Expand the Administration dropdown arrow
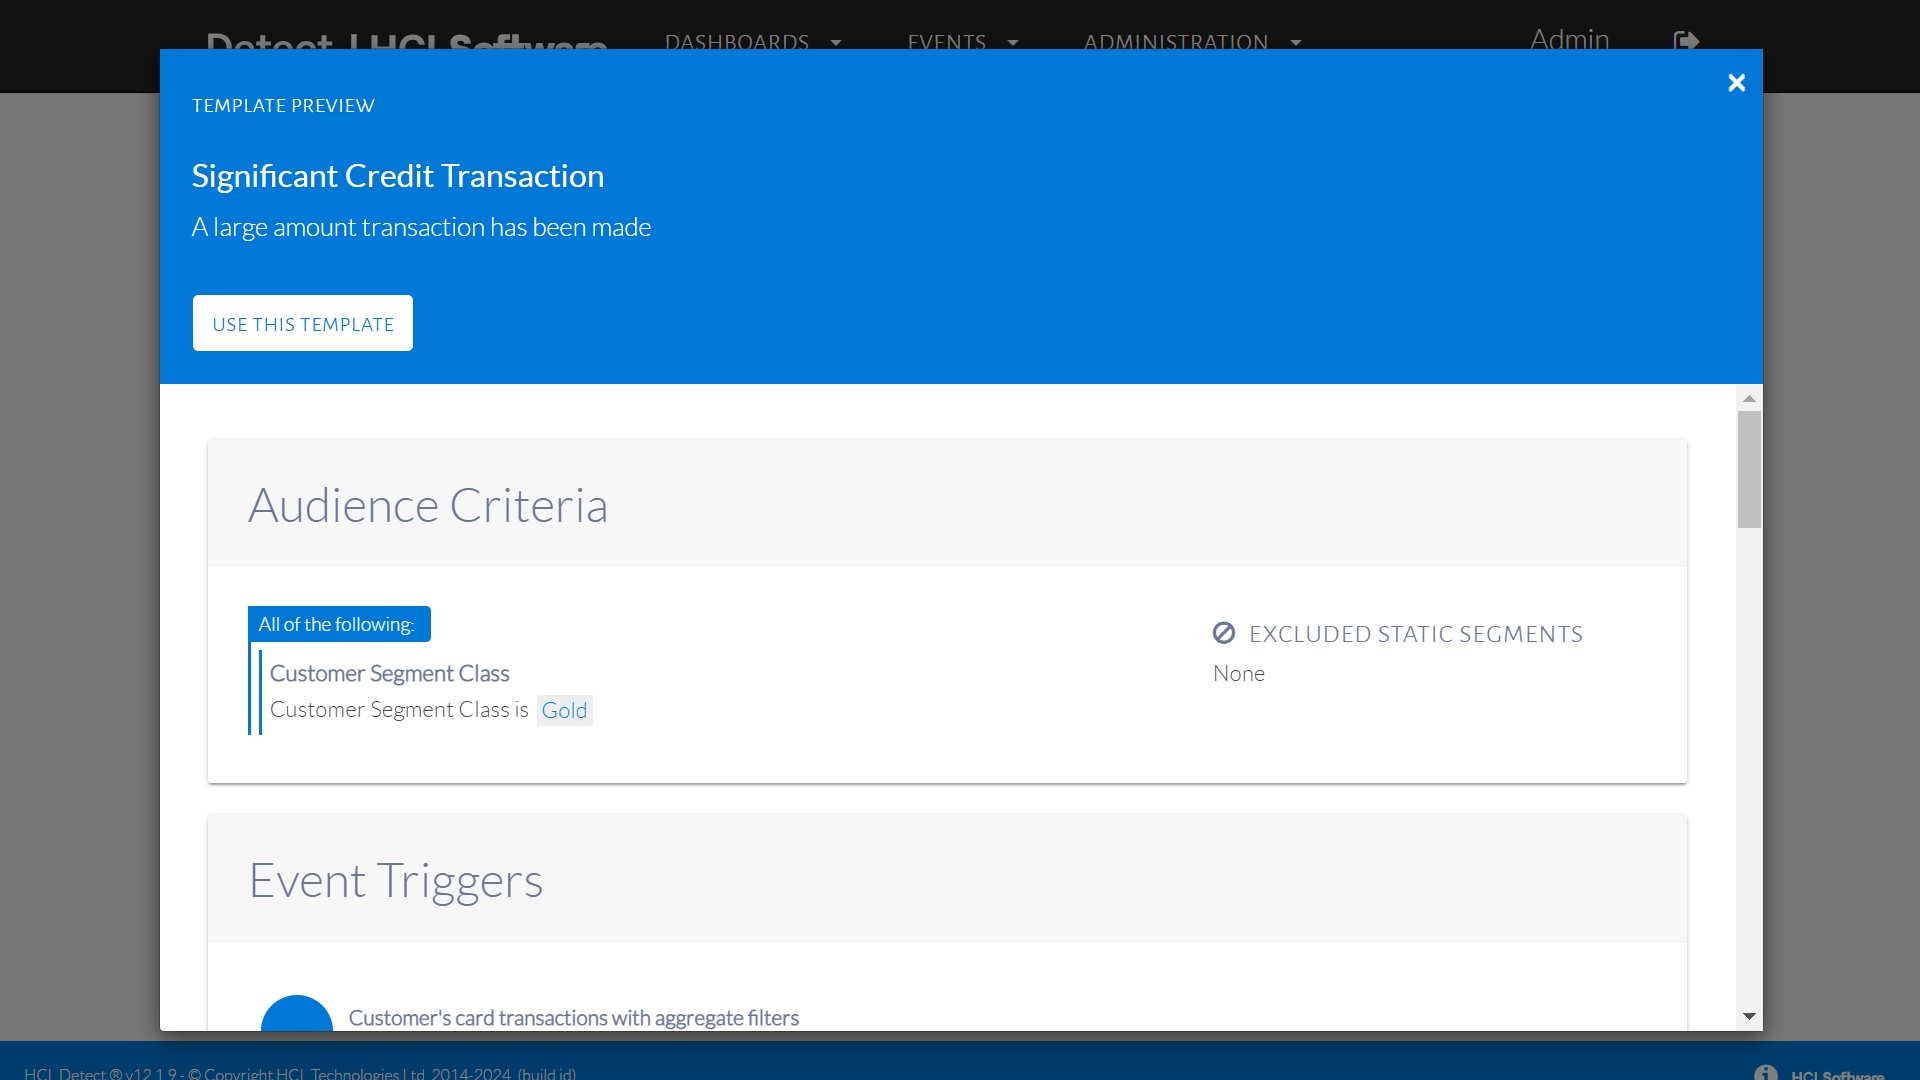 (x=1296, y=43)
